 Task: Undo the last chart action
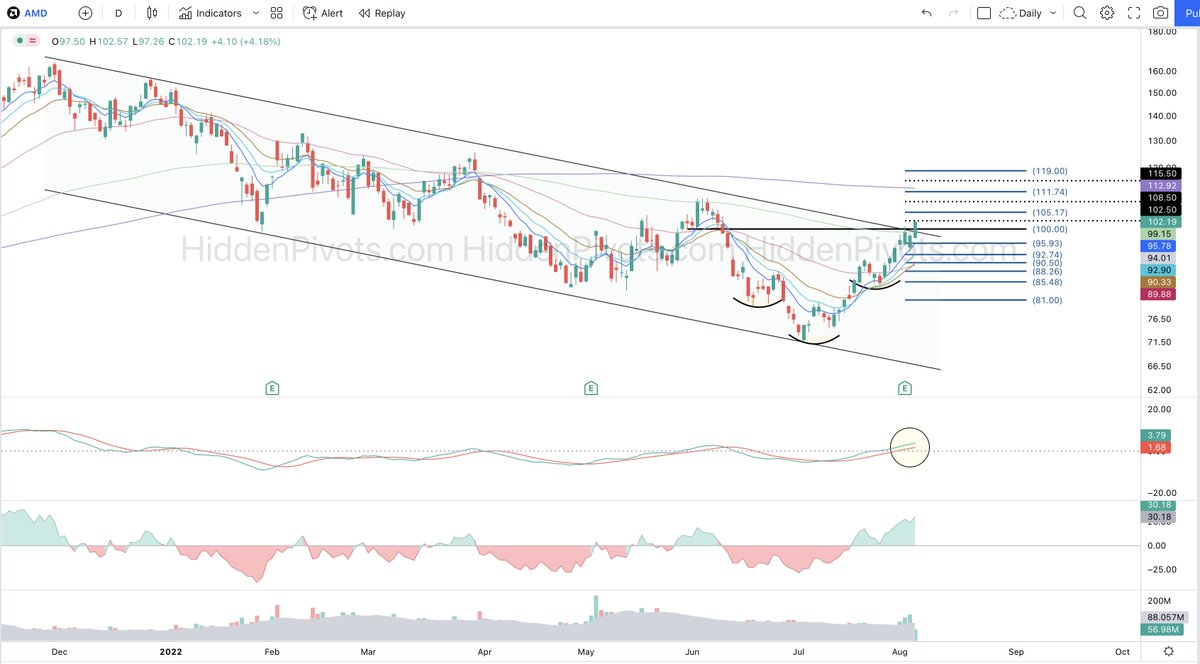pos(926,13)
